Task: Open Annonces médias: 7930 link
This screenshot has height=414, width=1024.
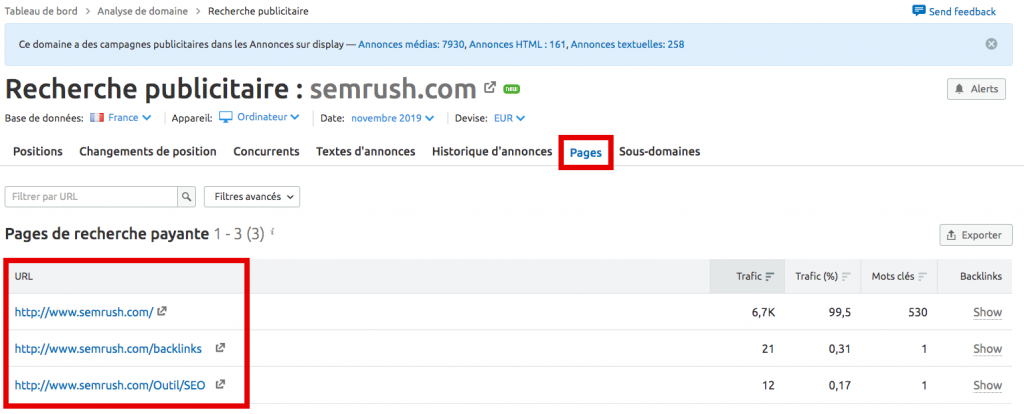Action: tap(411, 44)
